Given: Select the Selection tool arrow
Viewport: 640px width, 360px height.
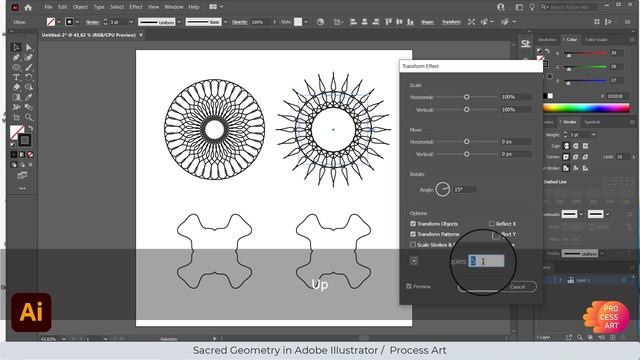Looking at the screenshot, I should tap(16, 47).
